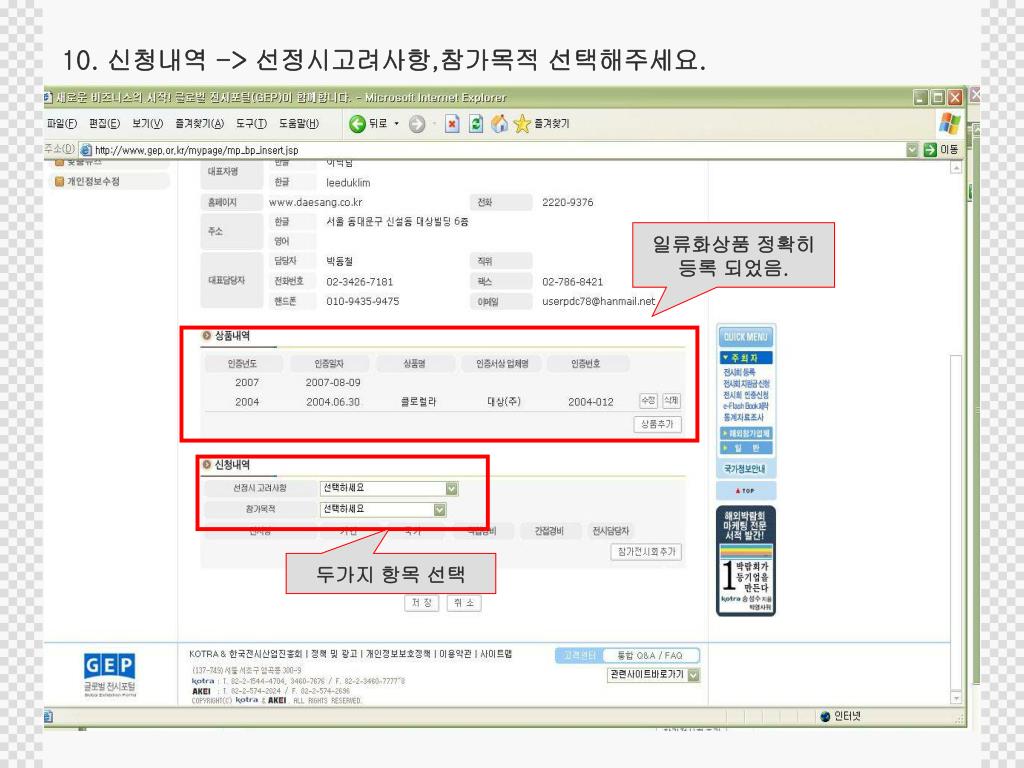Click the Refresh page icon
Image resolution: width=1024 pixels, height=768 pixels.
476,123
